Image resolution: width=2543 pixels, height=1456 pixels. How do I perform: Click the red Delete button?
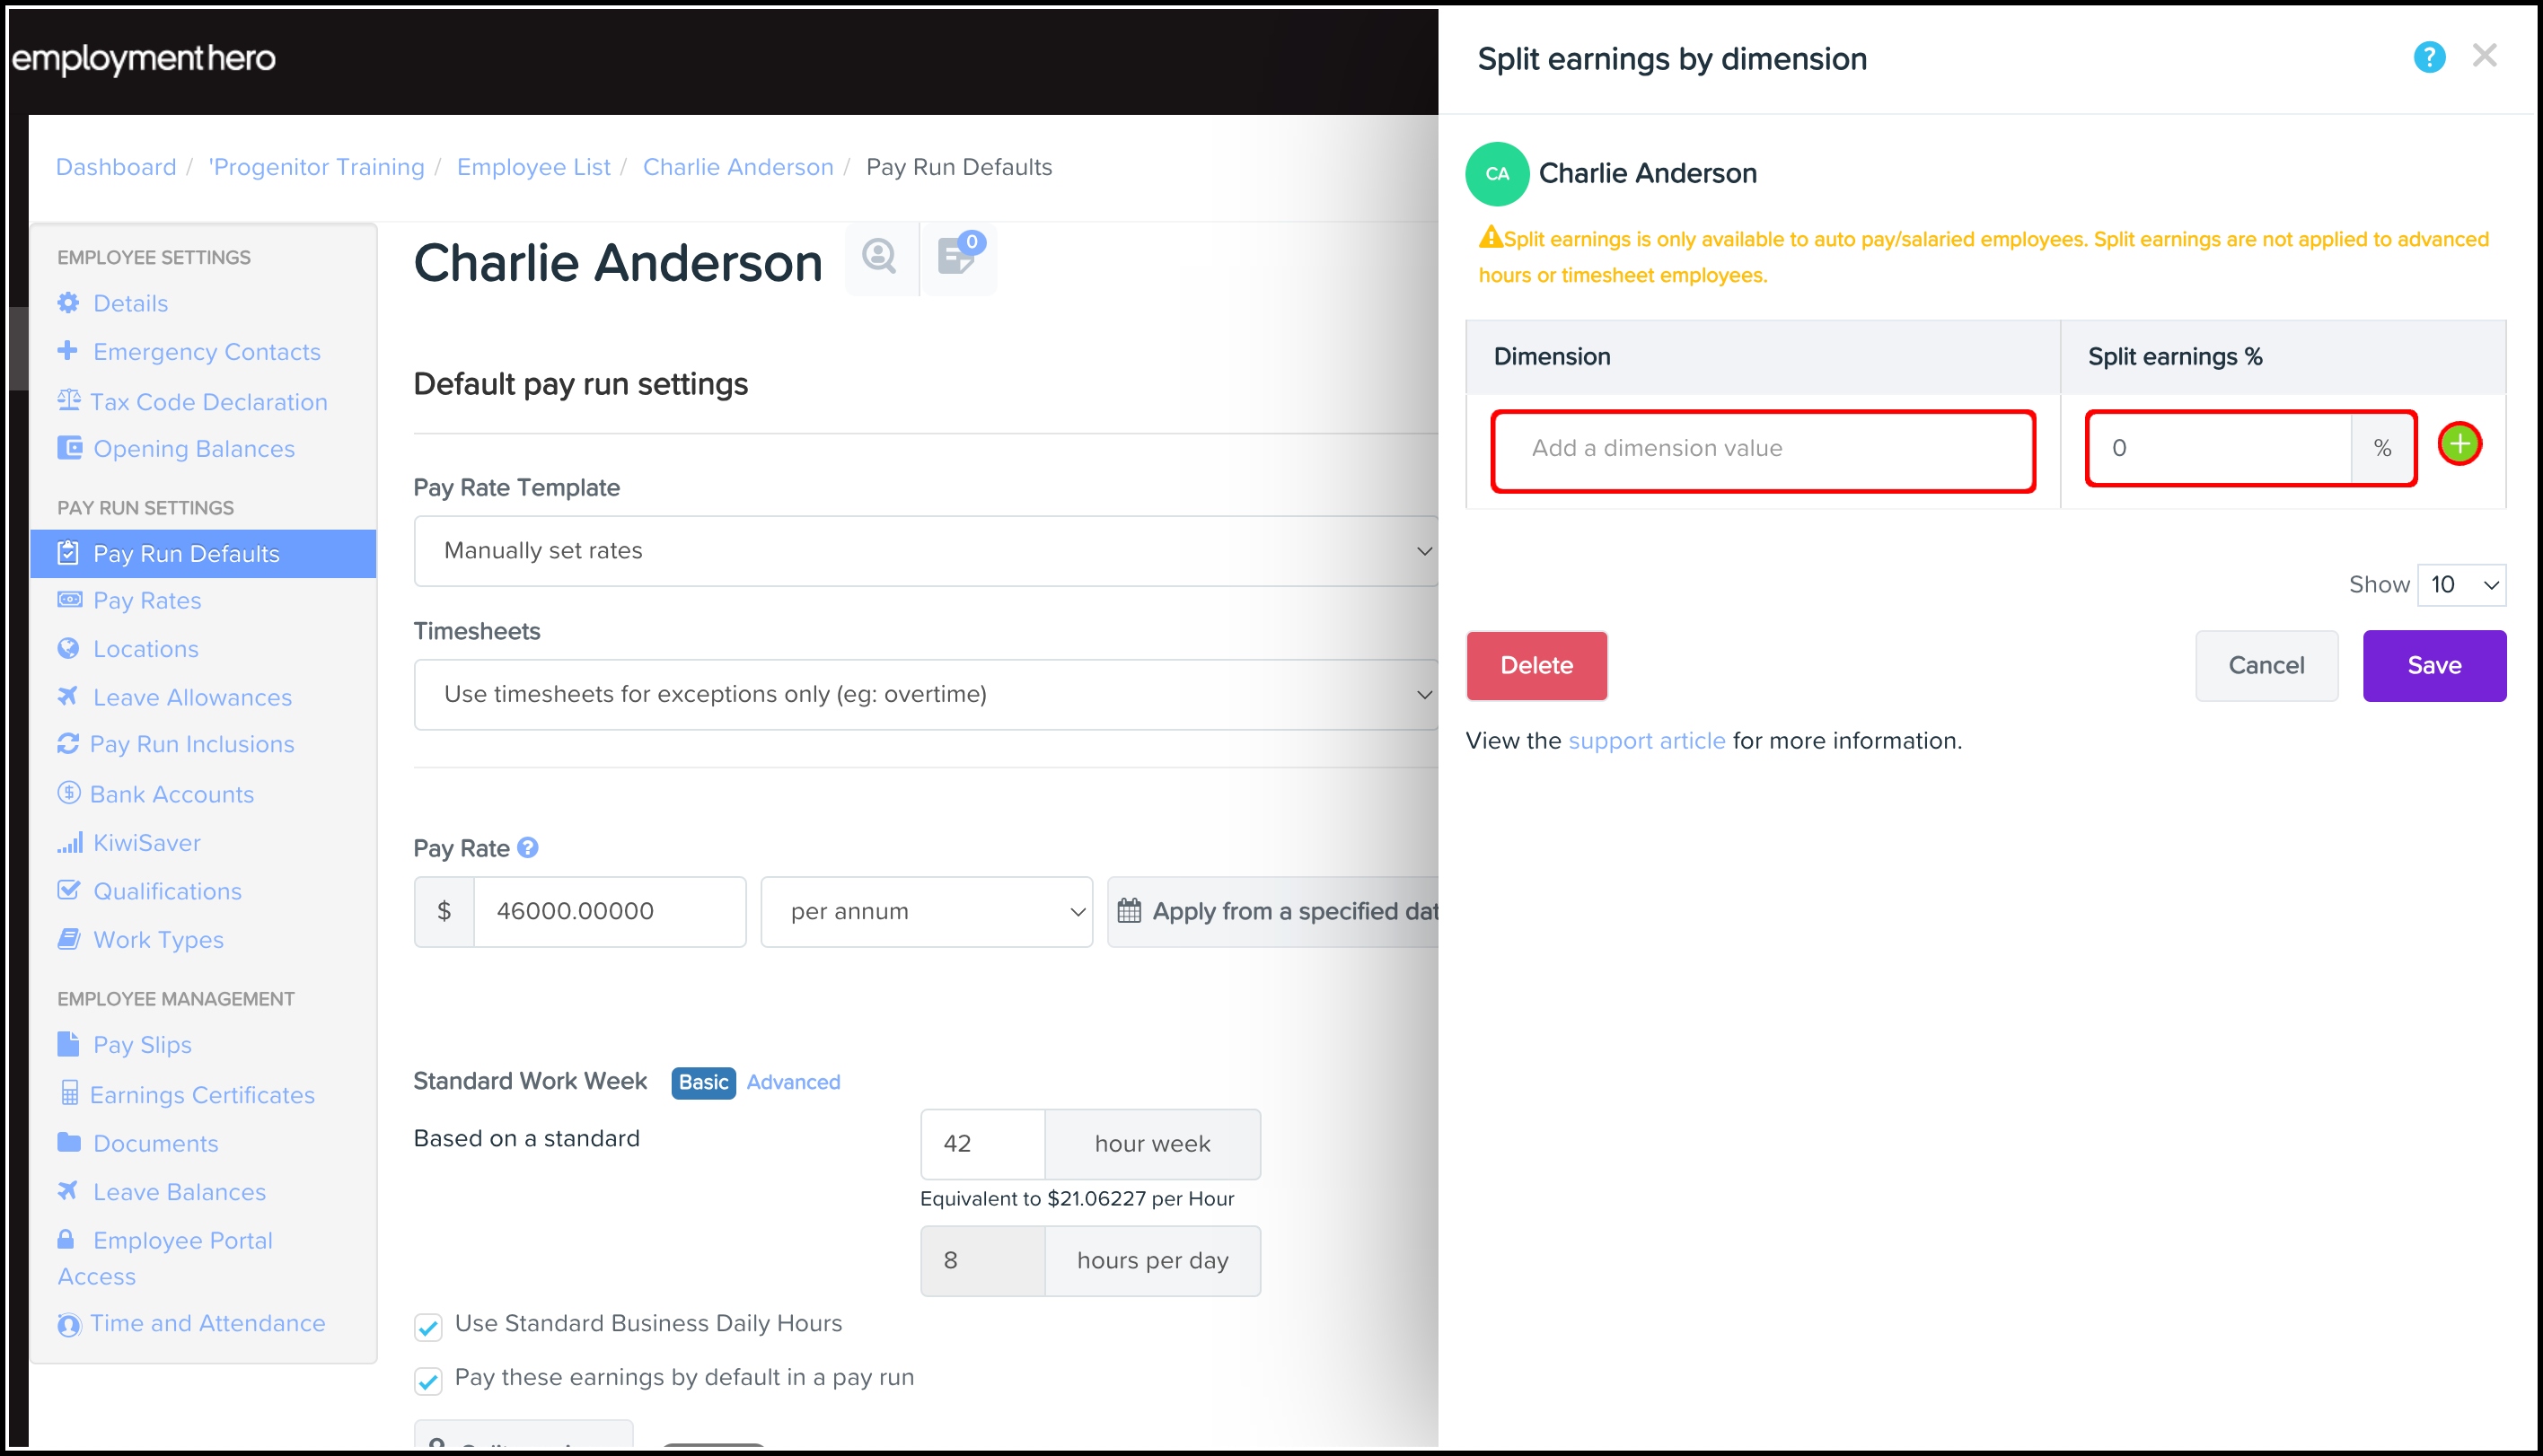tap(1535, 666)
